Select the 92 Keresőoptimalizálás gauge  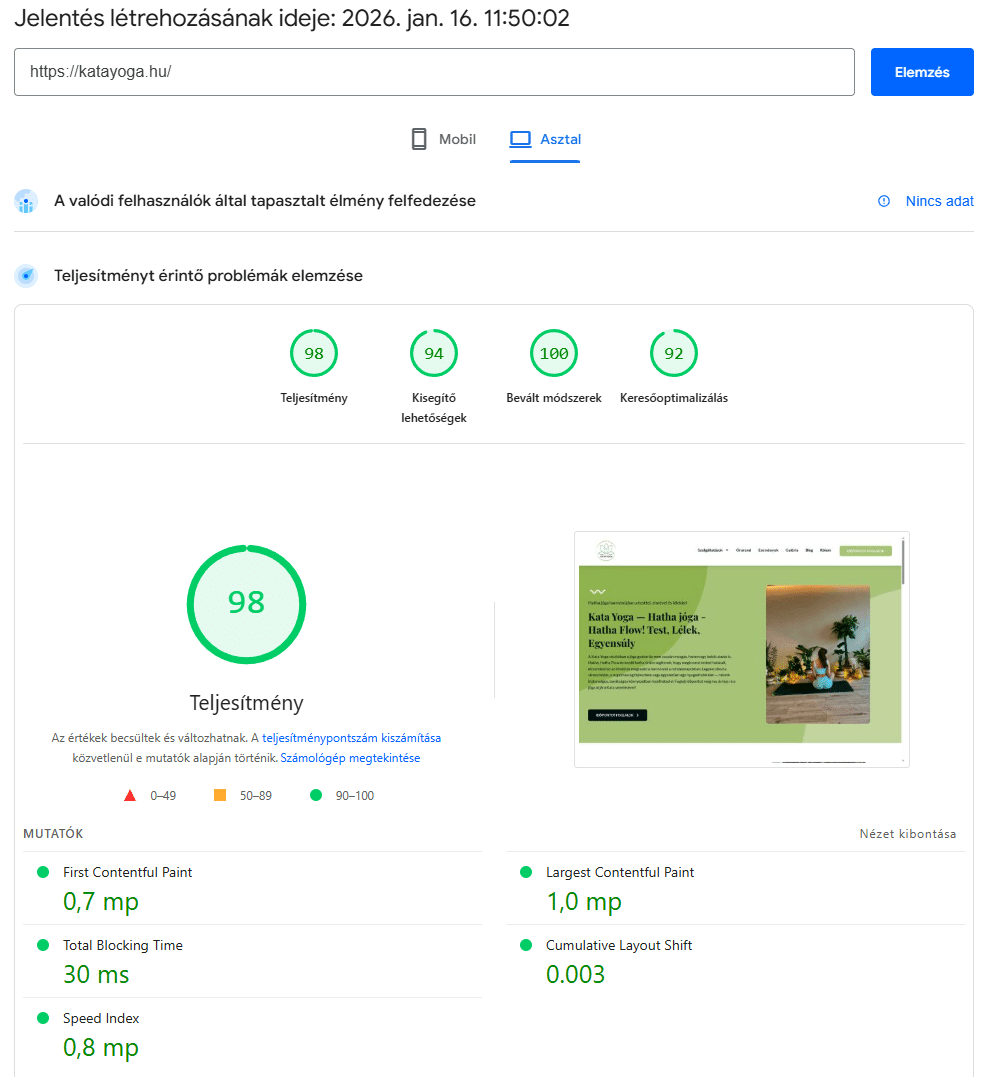coord(674,354)
